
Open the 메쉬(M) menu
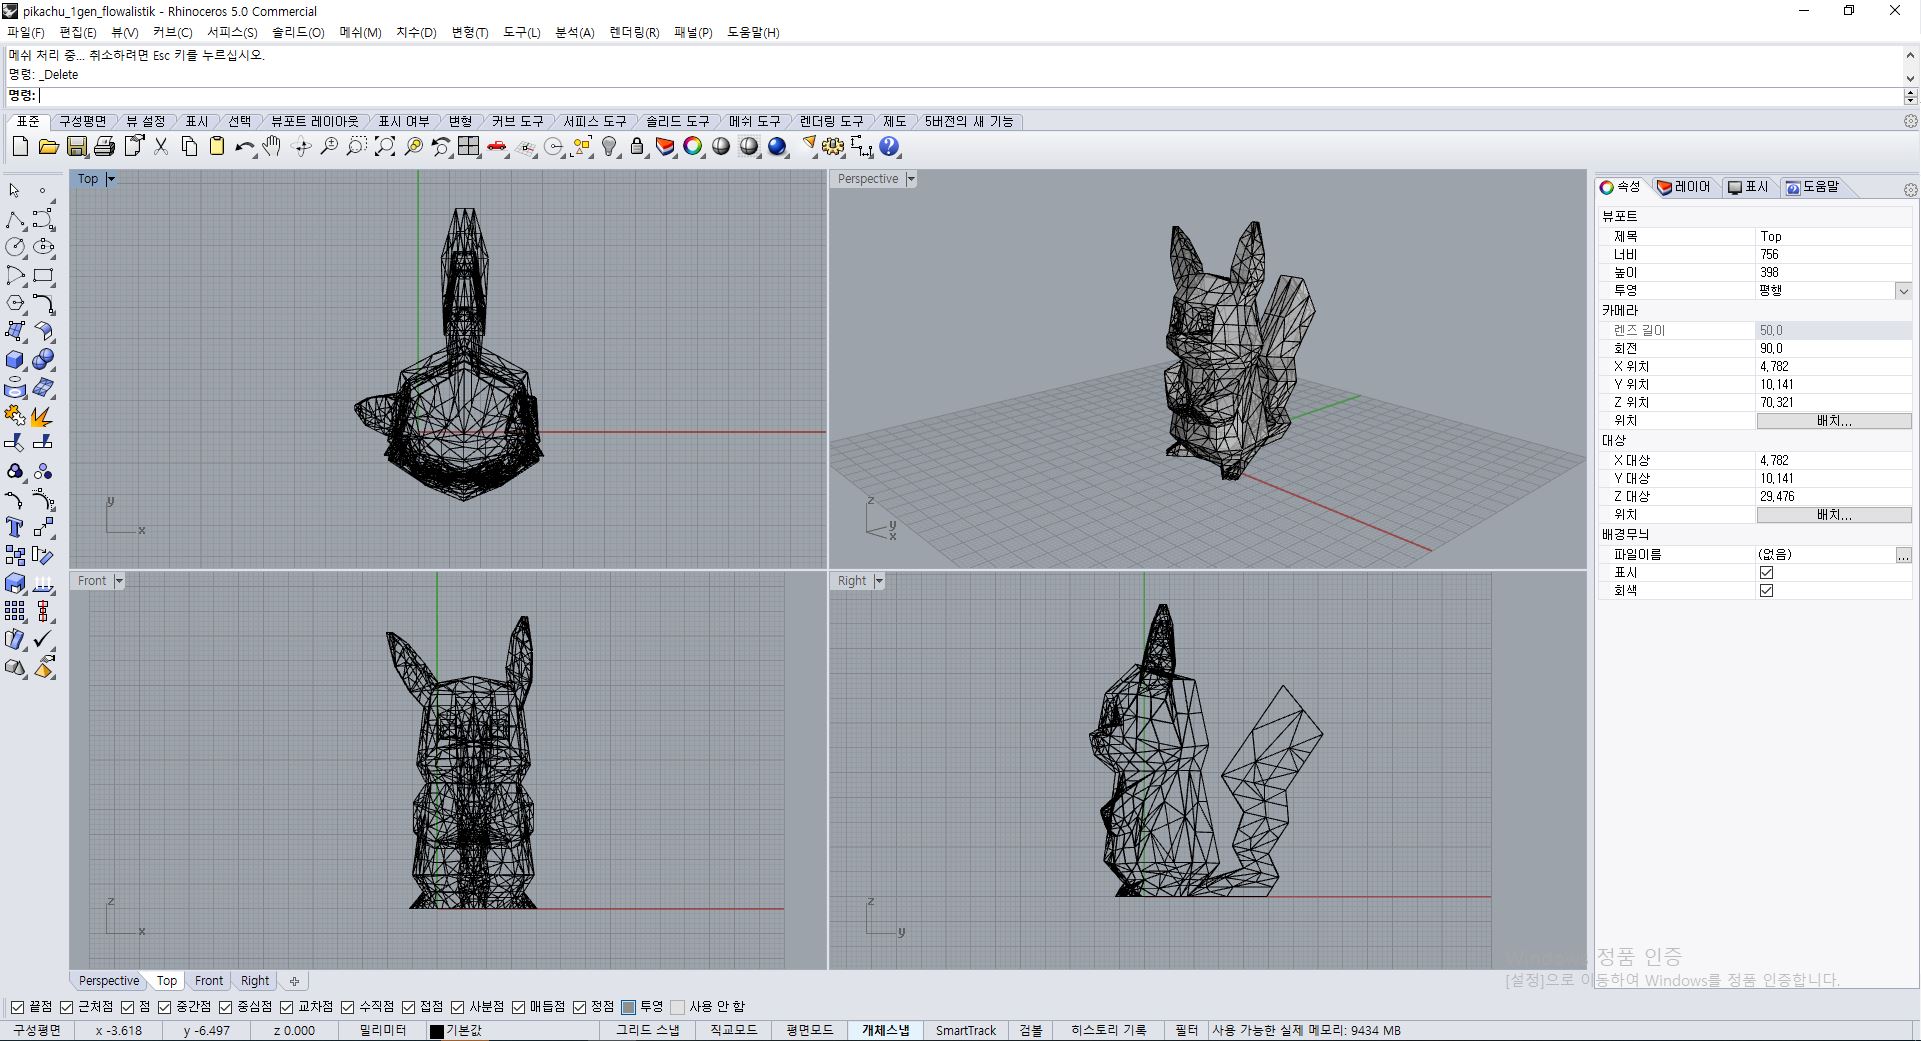tap(360, 32)
